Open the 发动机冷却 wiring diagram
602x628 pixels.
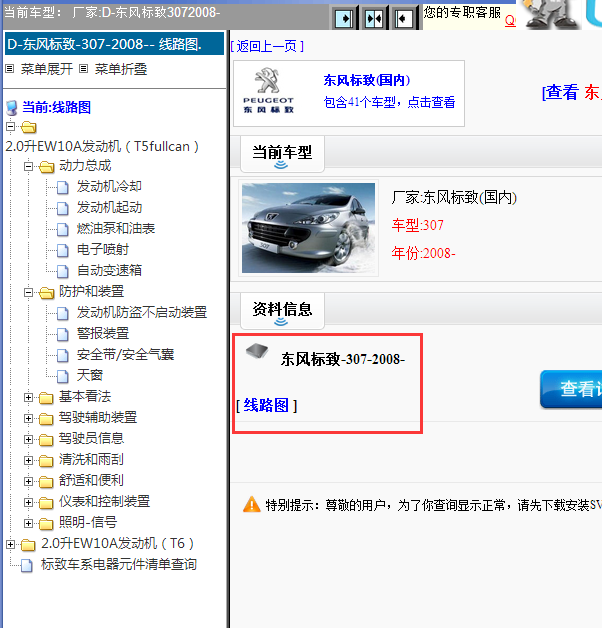tap(109, 187)
